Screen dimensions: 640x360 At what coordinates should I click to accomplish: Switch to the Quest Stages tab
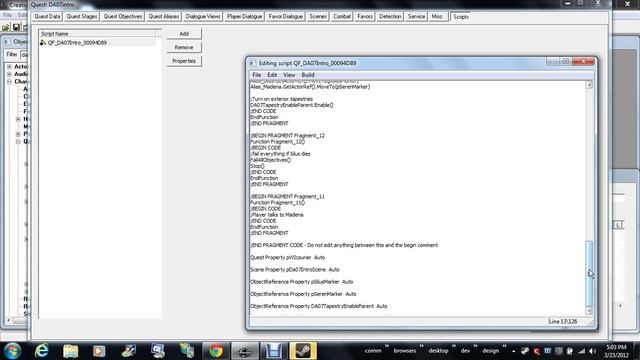(x=82, y=16)
